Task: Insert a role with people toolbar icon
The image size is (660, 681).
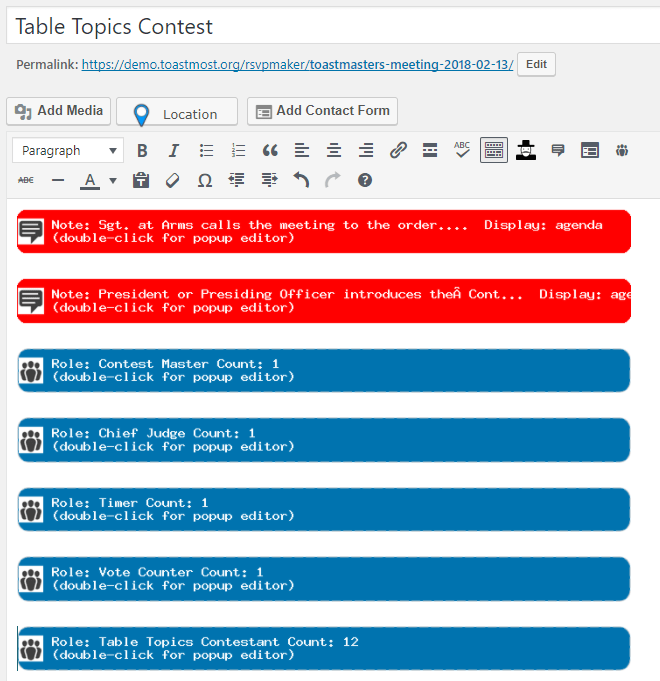Action: [622, 151]
